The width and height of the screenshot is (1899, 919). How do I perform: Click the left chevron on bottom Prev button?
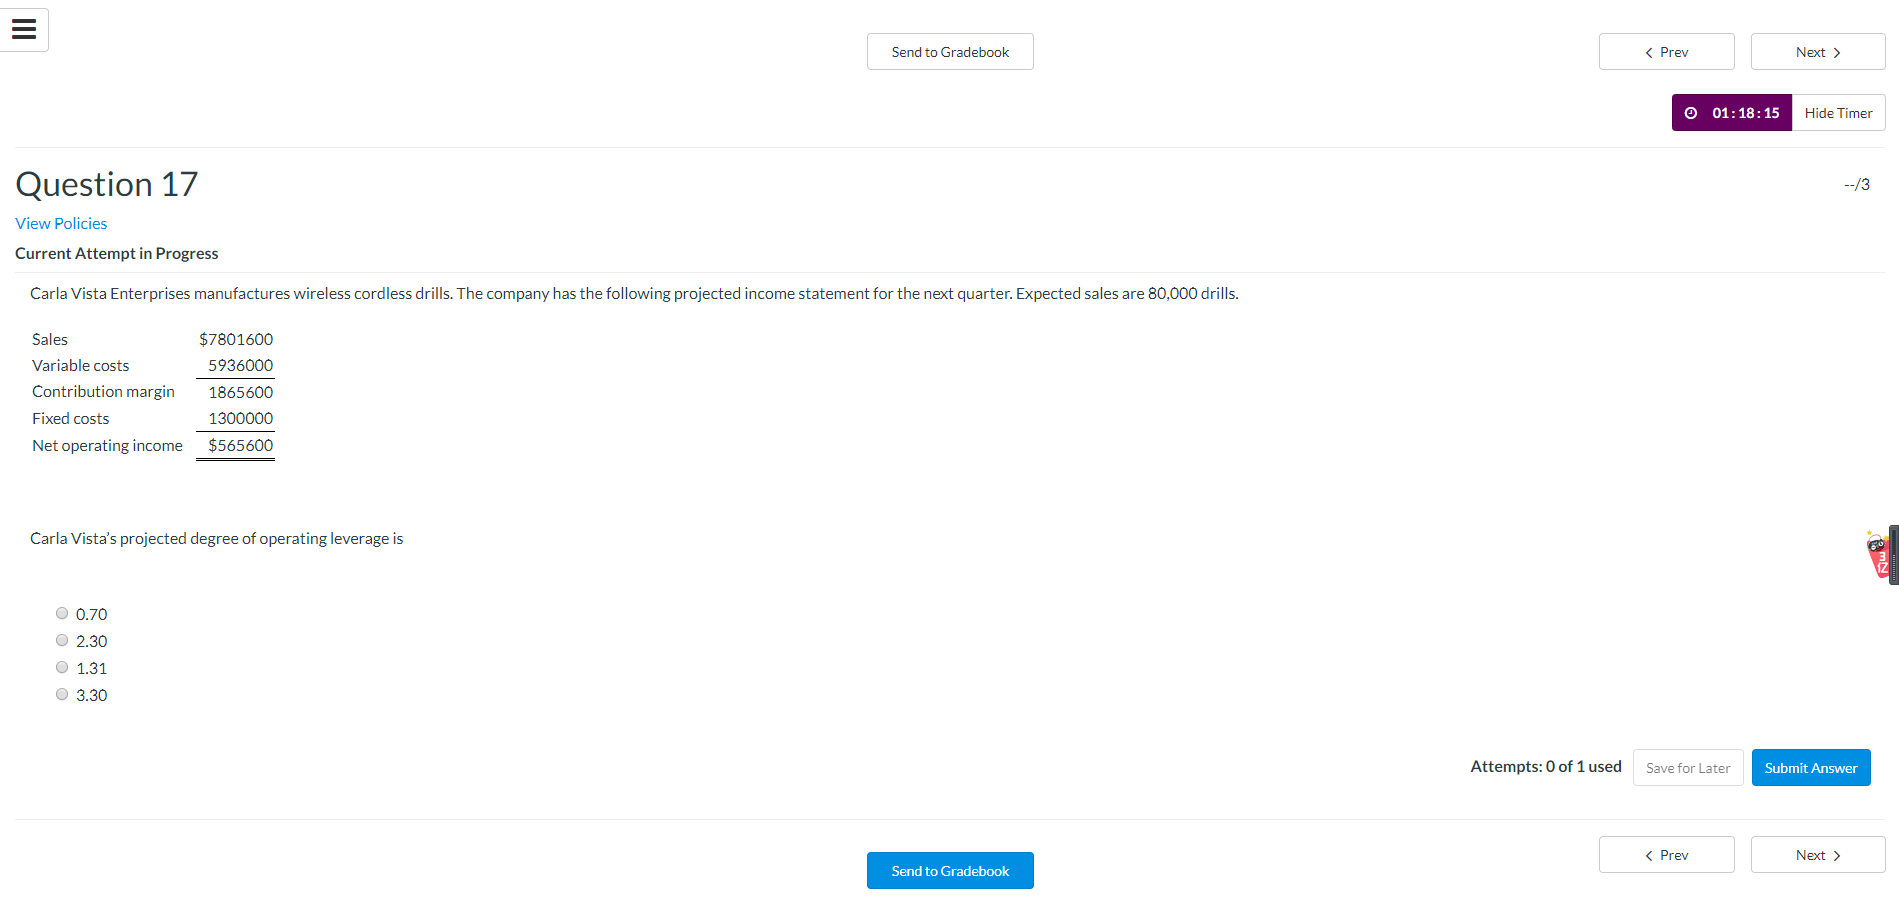tap(1647, 854)
